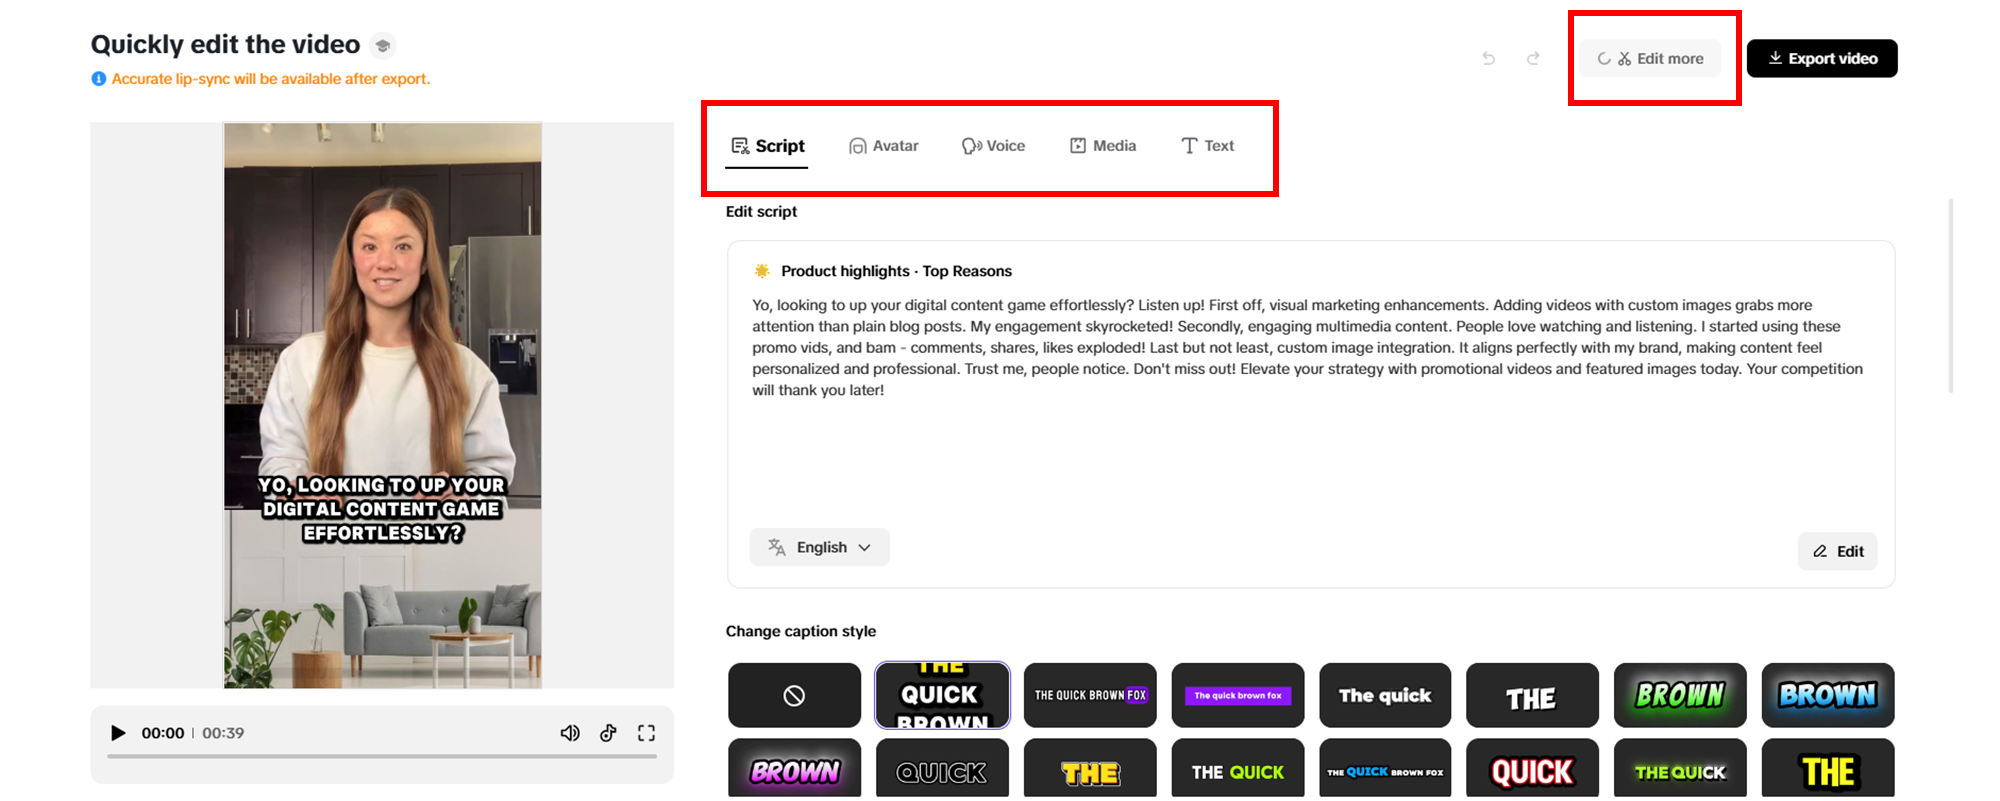Switch to the Script tab
This screenshot has height=801, width=2000.
(x=767, y=146)
